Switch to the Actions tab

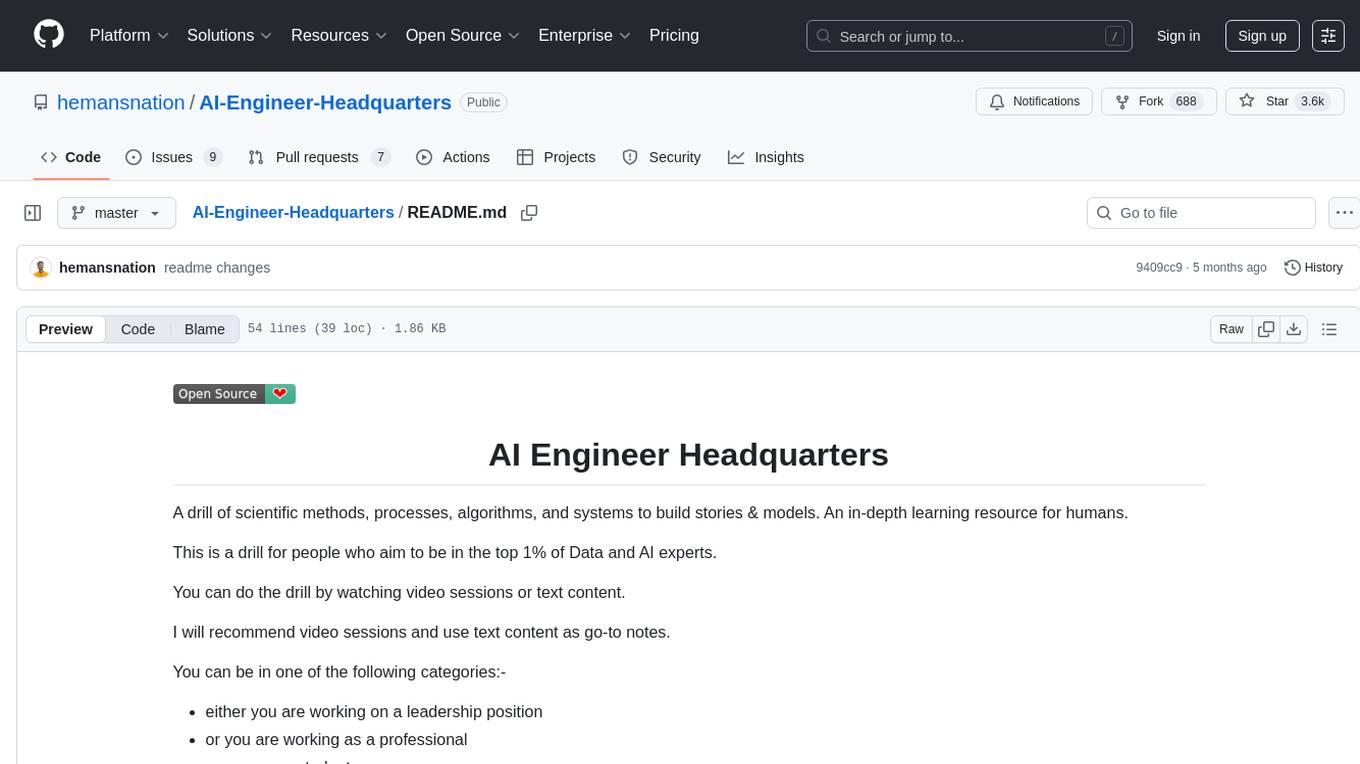(452, 157)
